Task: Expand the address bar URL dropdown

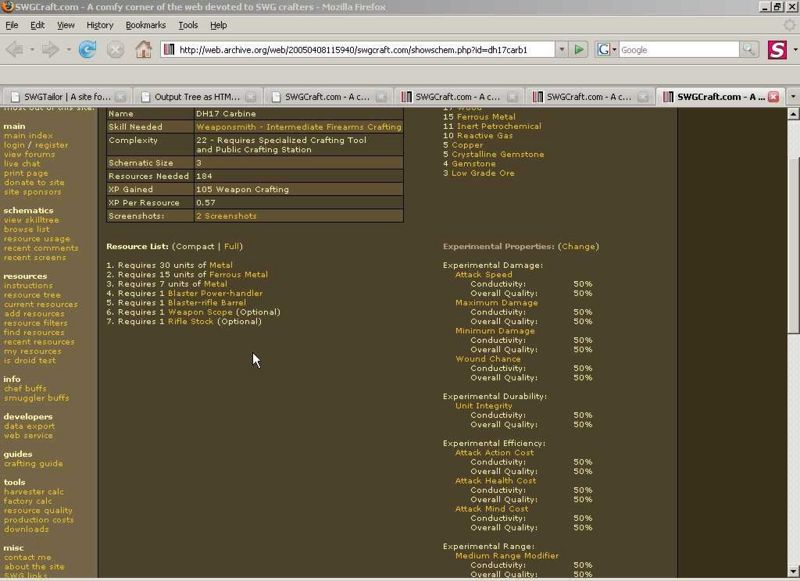Action: [561, 49]
